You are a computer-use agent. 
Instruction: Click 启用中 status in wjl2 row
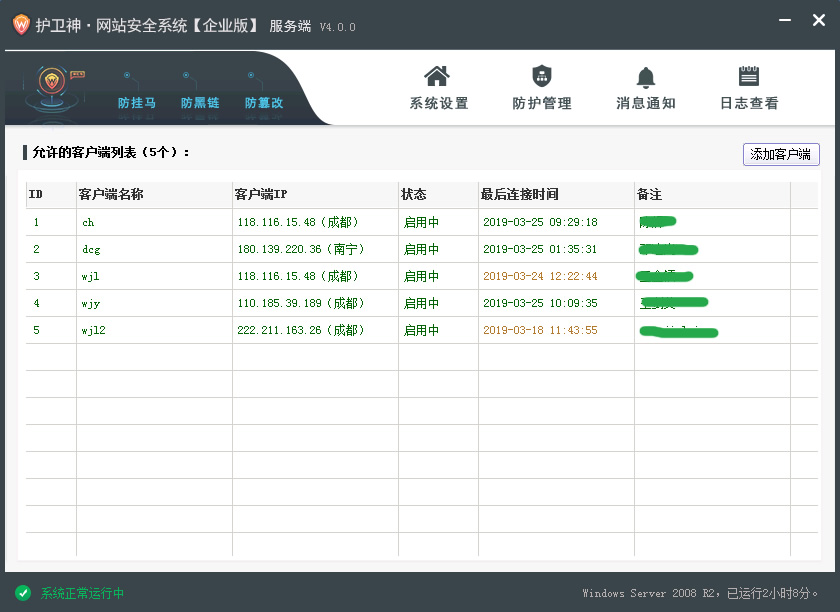click(x=421, y=330)
